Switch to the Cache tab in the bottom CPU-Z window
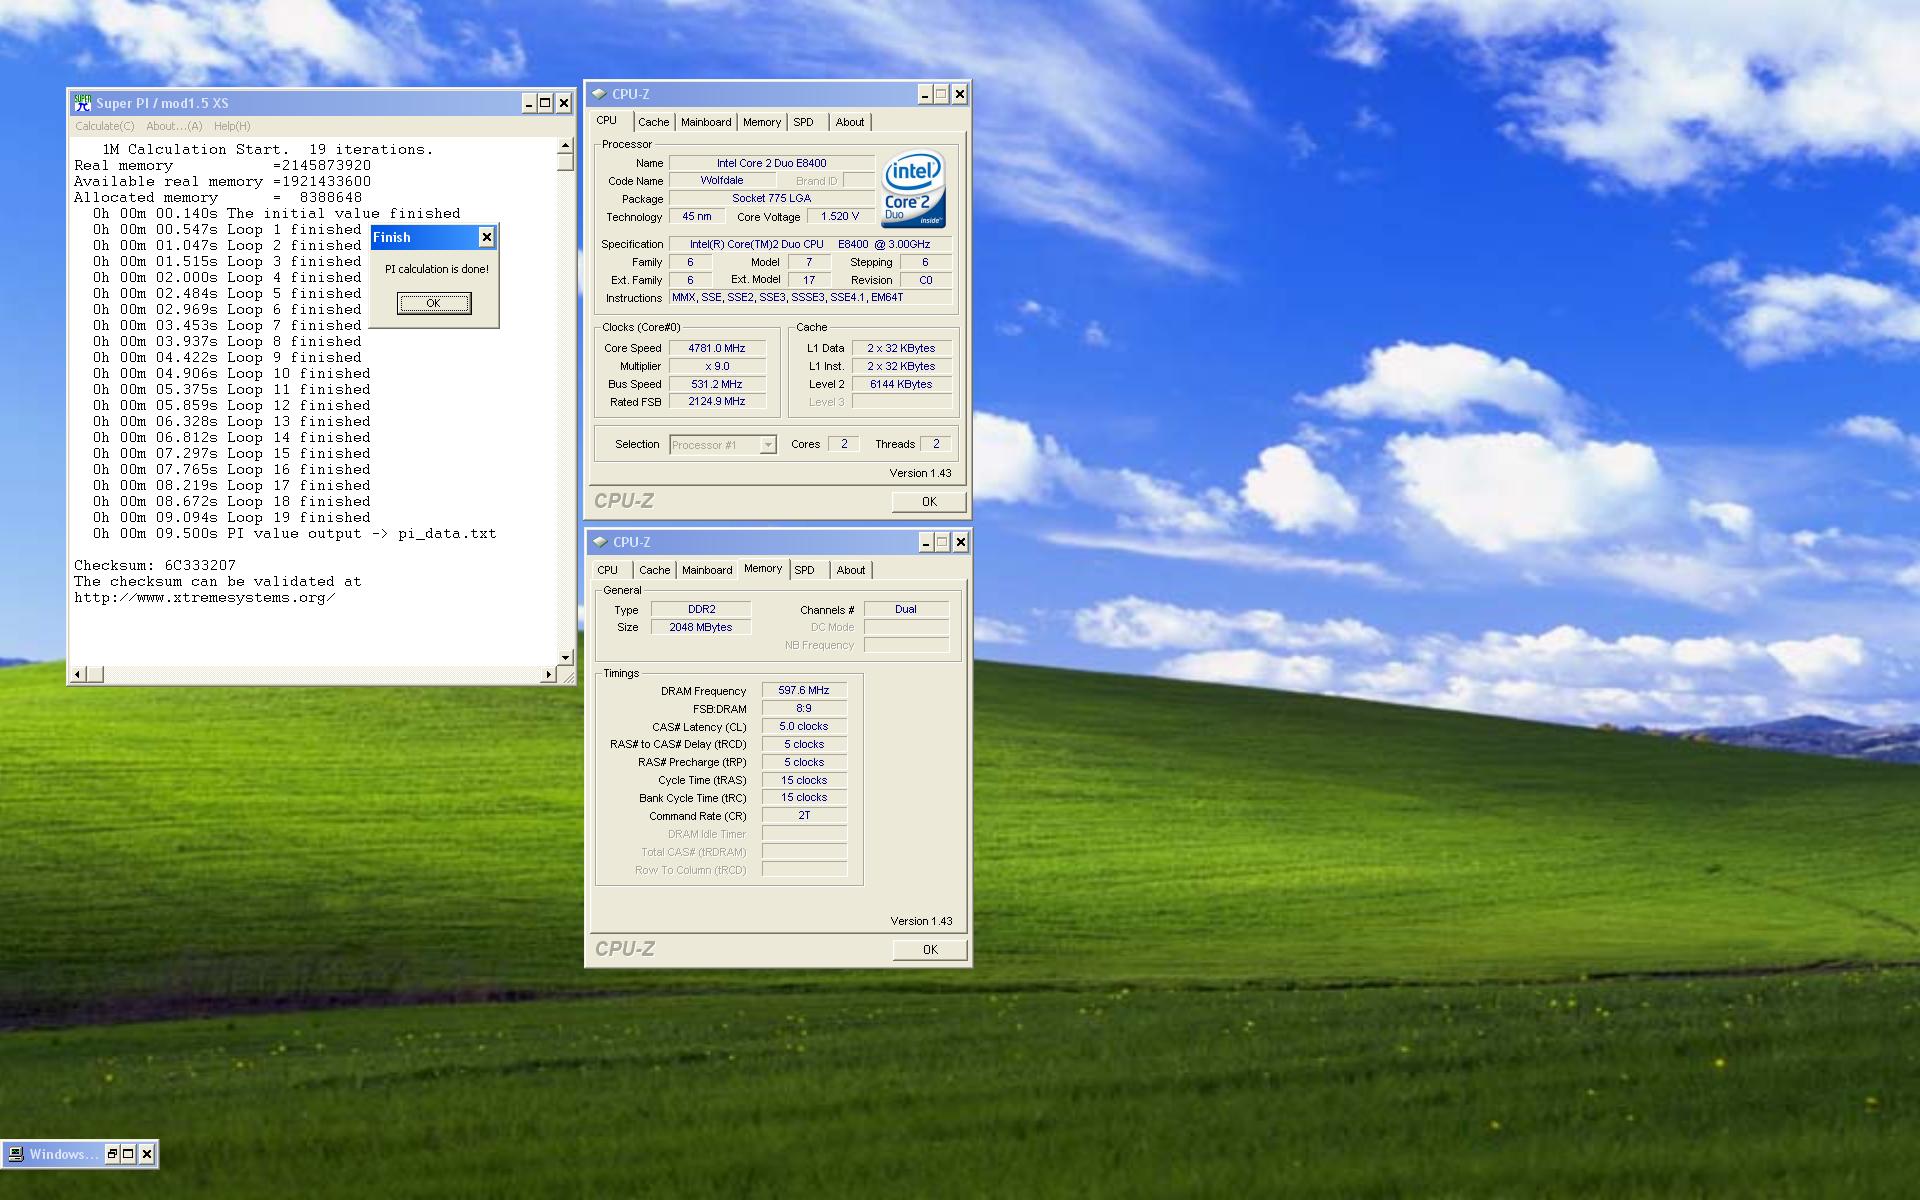Viewport: 1920px width, 1200px height. point(655,570)
